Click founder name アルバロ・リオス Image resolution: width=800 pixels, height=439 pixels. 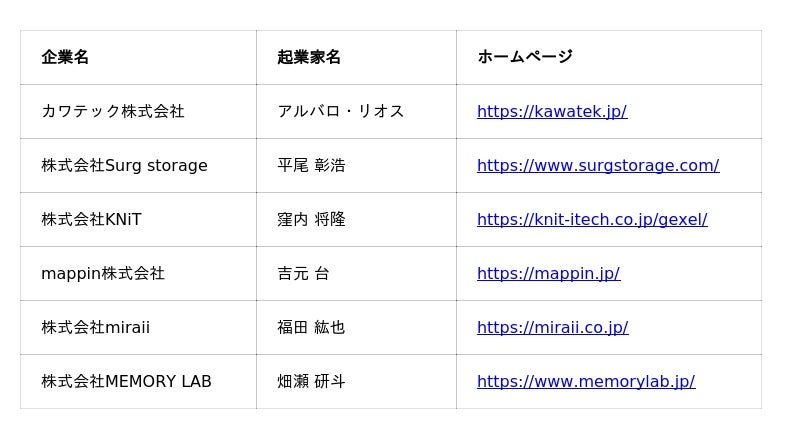[341, 111]
